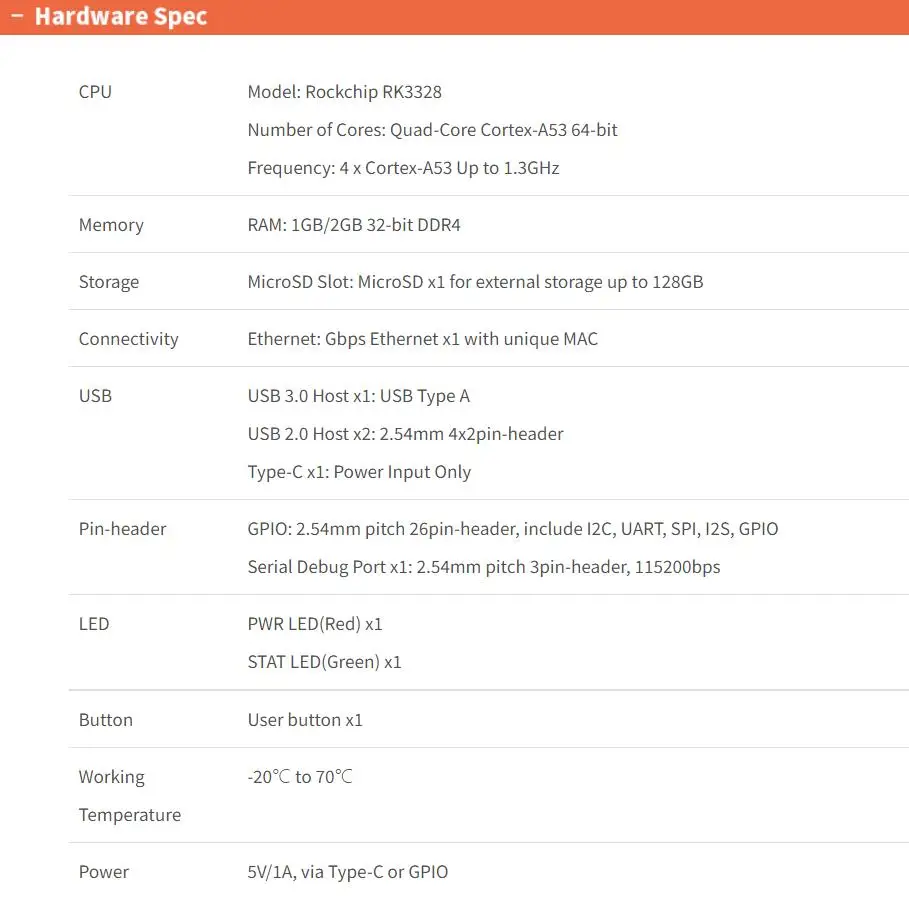Screen dimensions: 909x909
Task: Click the Pin-header row label
Action: coord(122,529)
